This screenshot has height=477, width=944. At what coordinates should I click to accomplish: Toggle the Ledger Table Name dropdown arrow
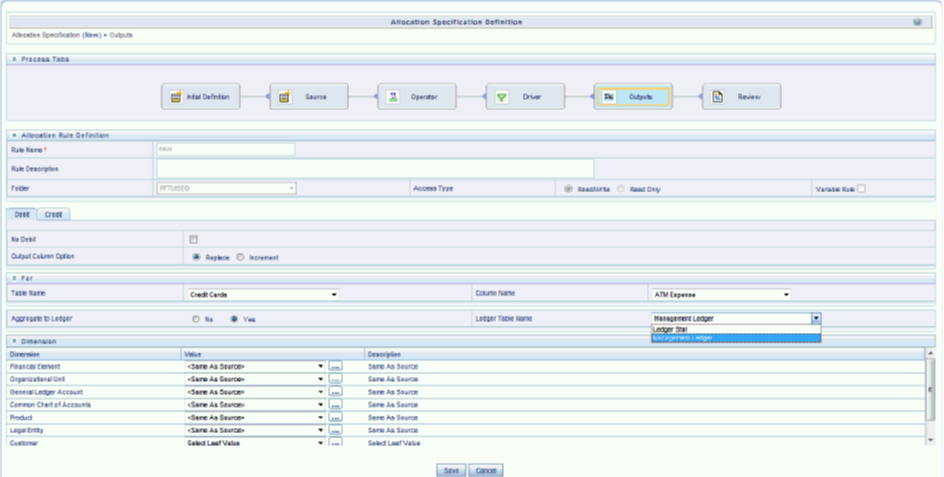pyautogui.click(x=816, y=319)
